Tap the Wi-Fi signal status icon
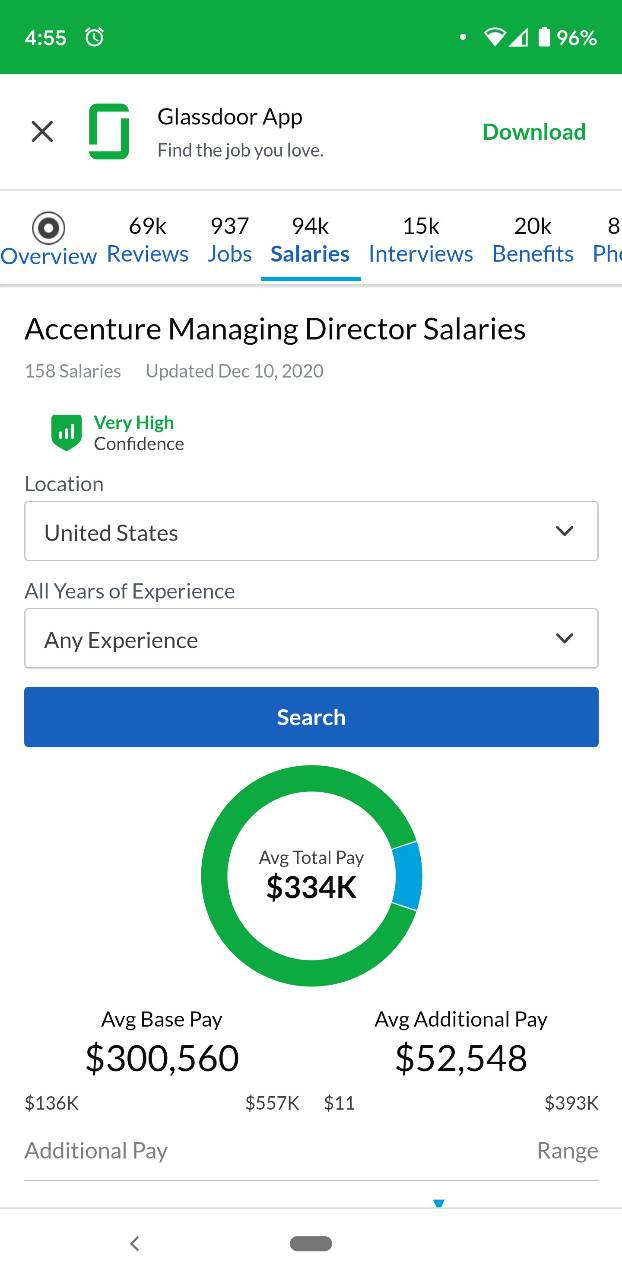This screenshot has width=622, height=1280. [x=495, y=37]
